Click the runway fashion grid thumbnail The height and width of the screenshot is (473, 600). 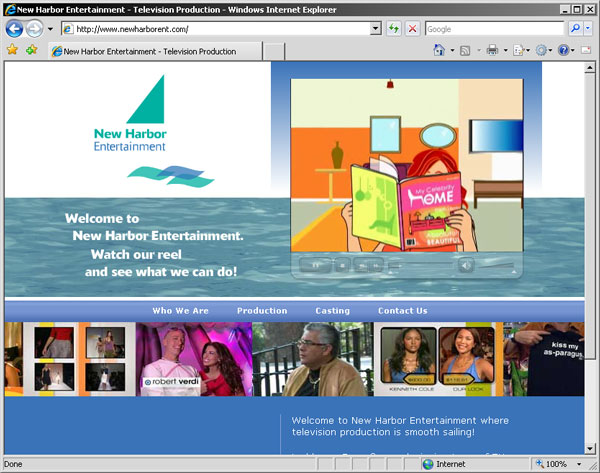(79, 359)
